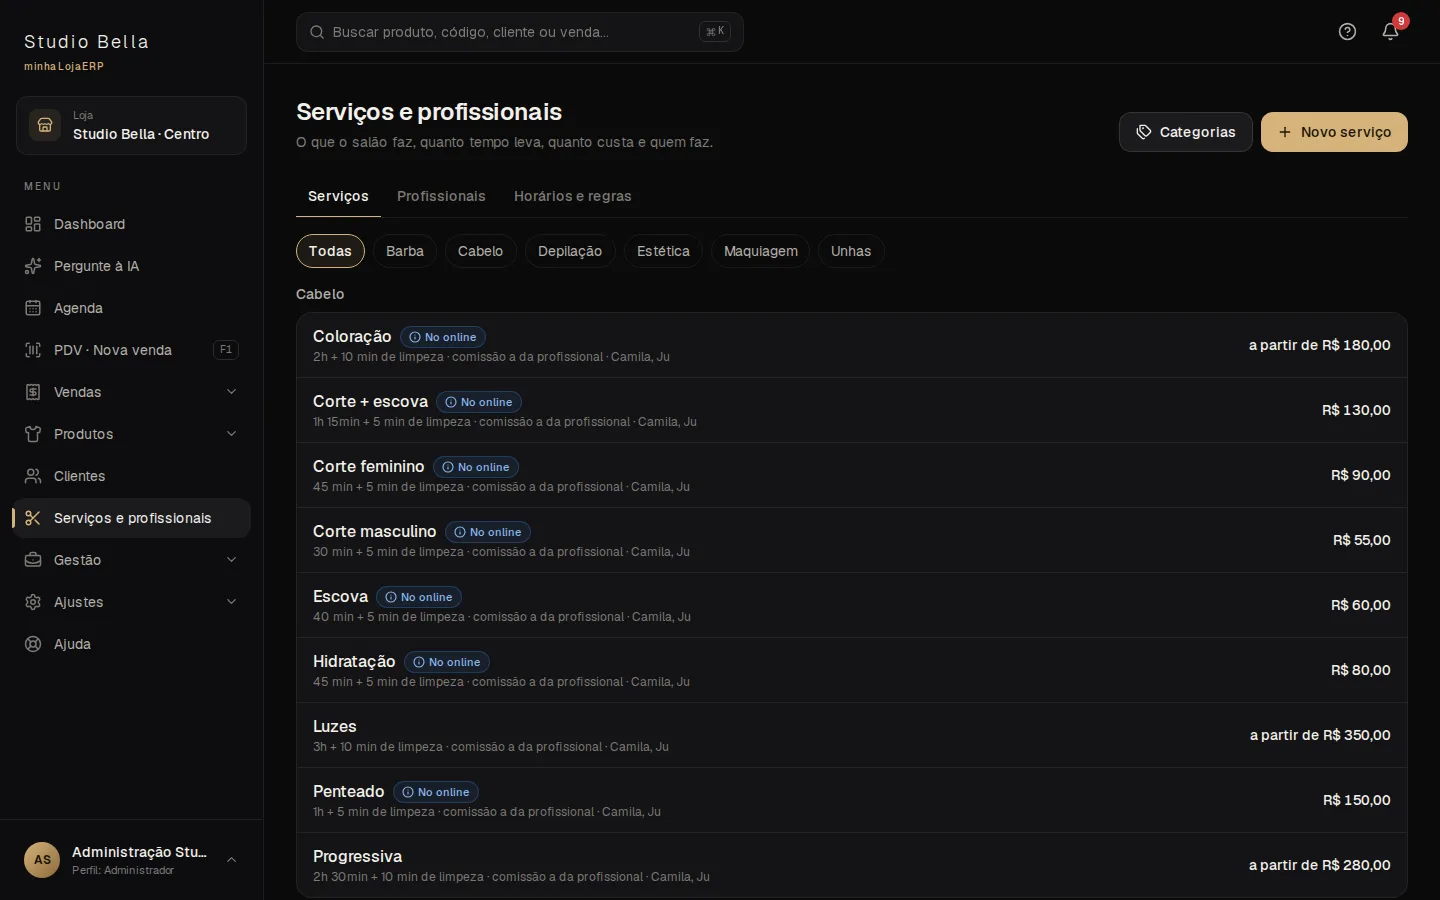Click the AS user avatar

point(42,860)
